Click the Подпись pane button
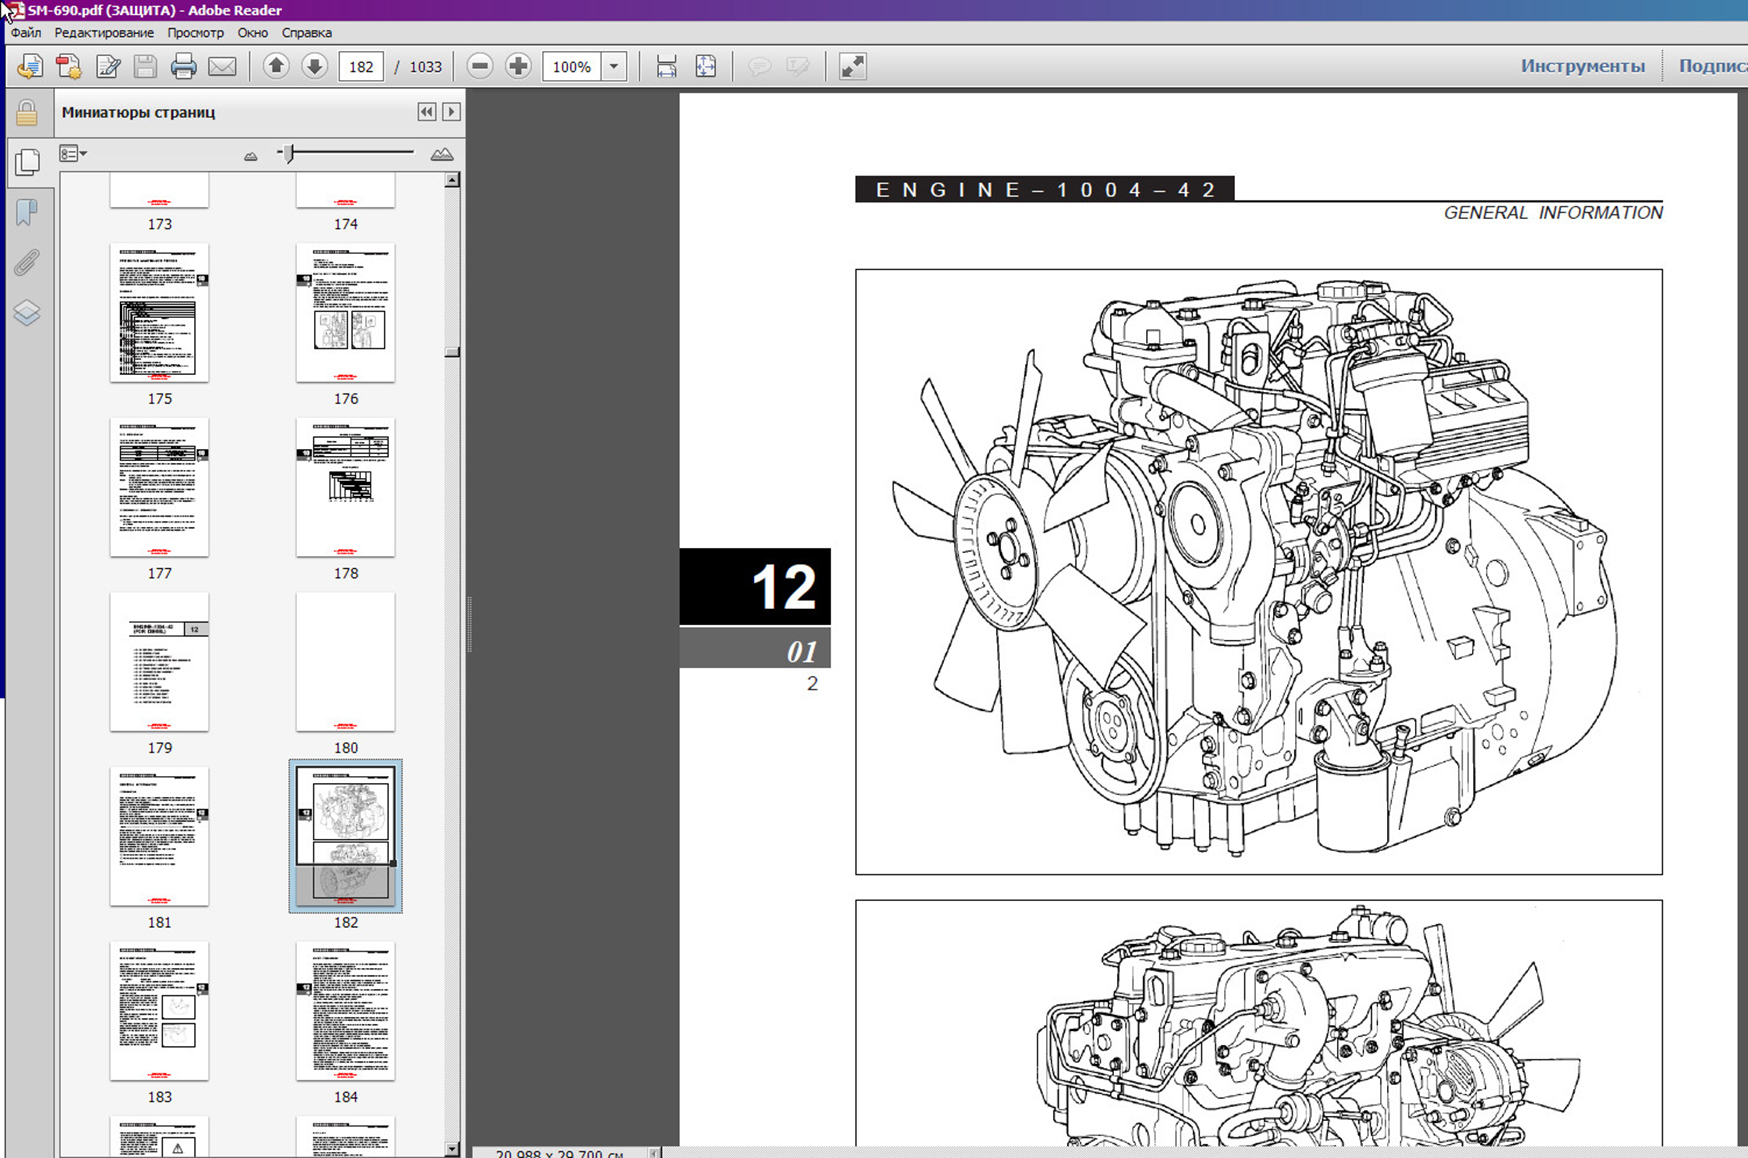Screen dimensions: 1748x1158 click(x=1712, y=66)
